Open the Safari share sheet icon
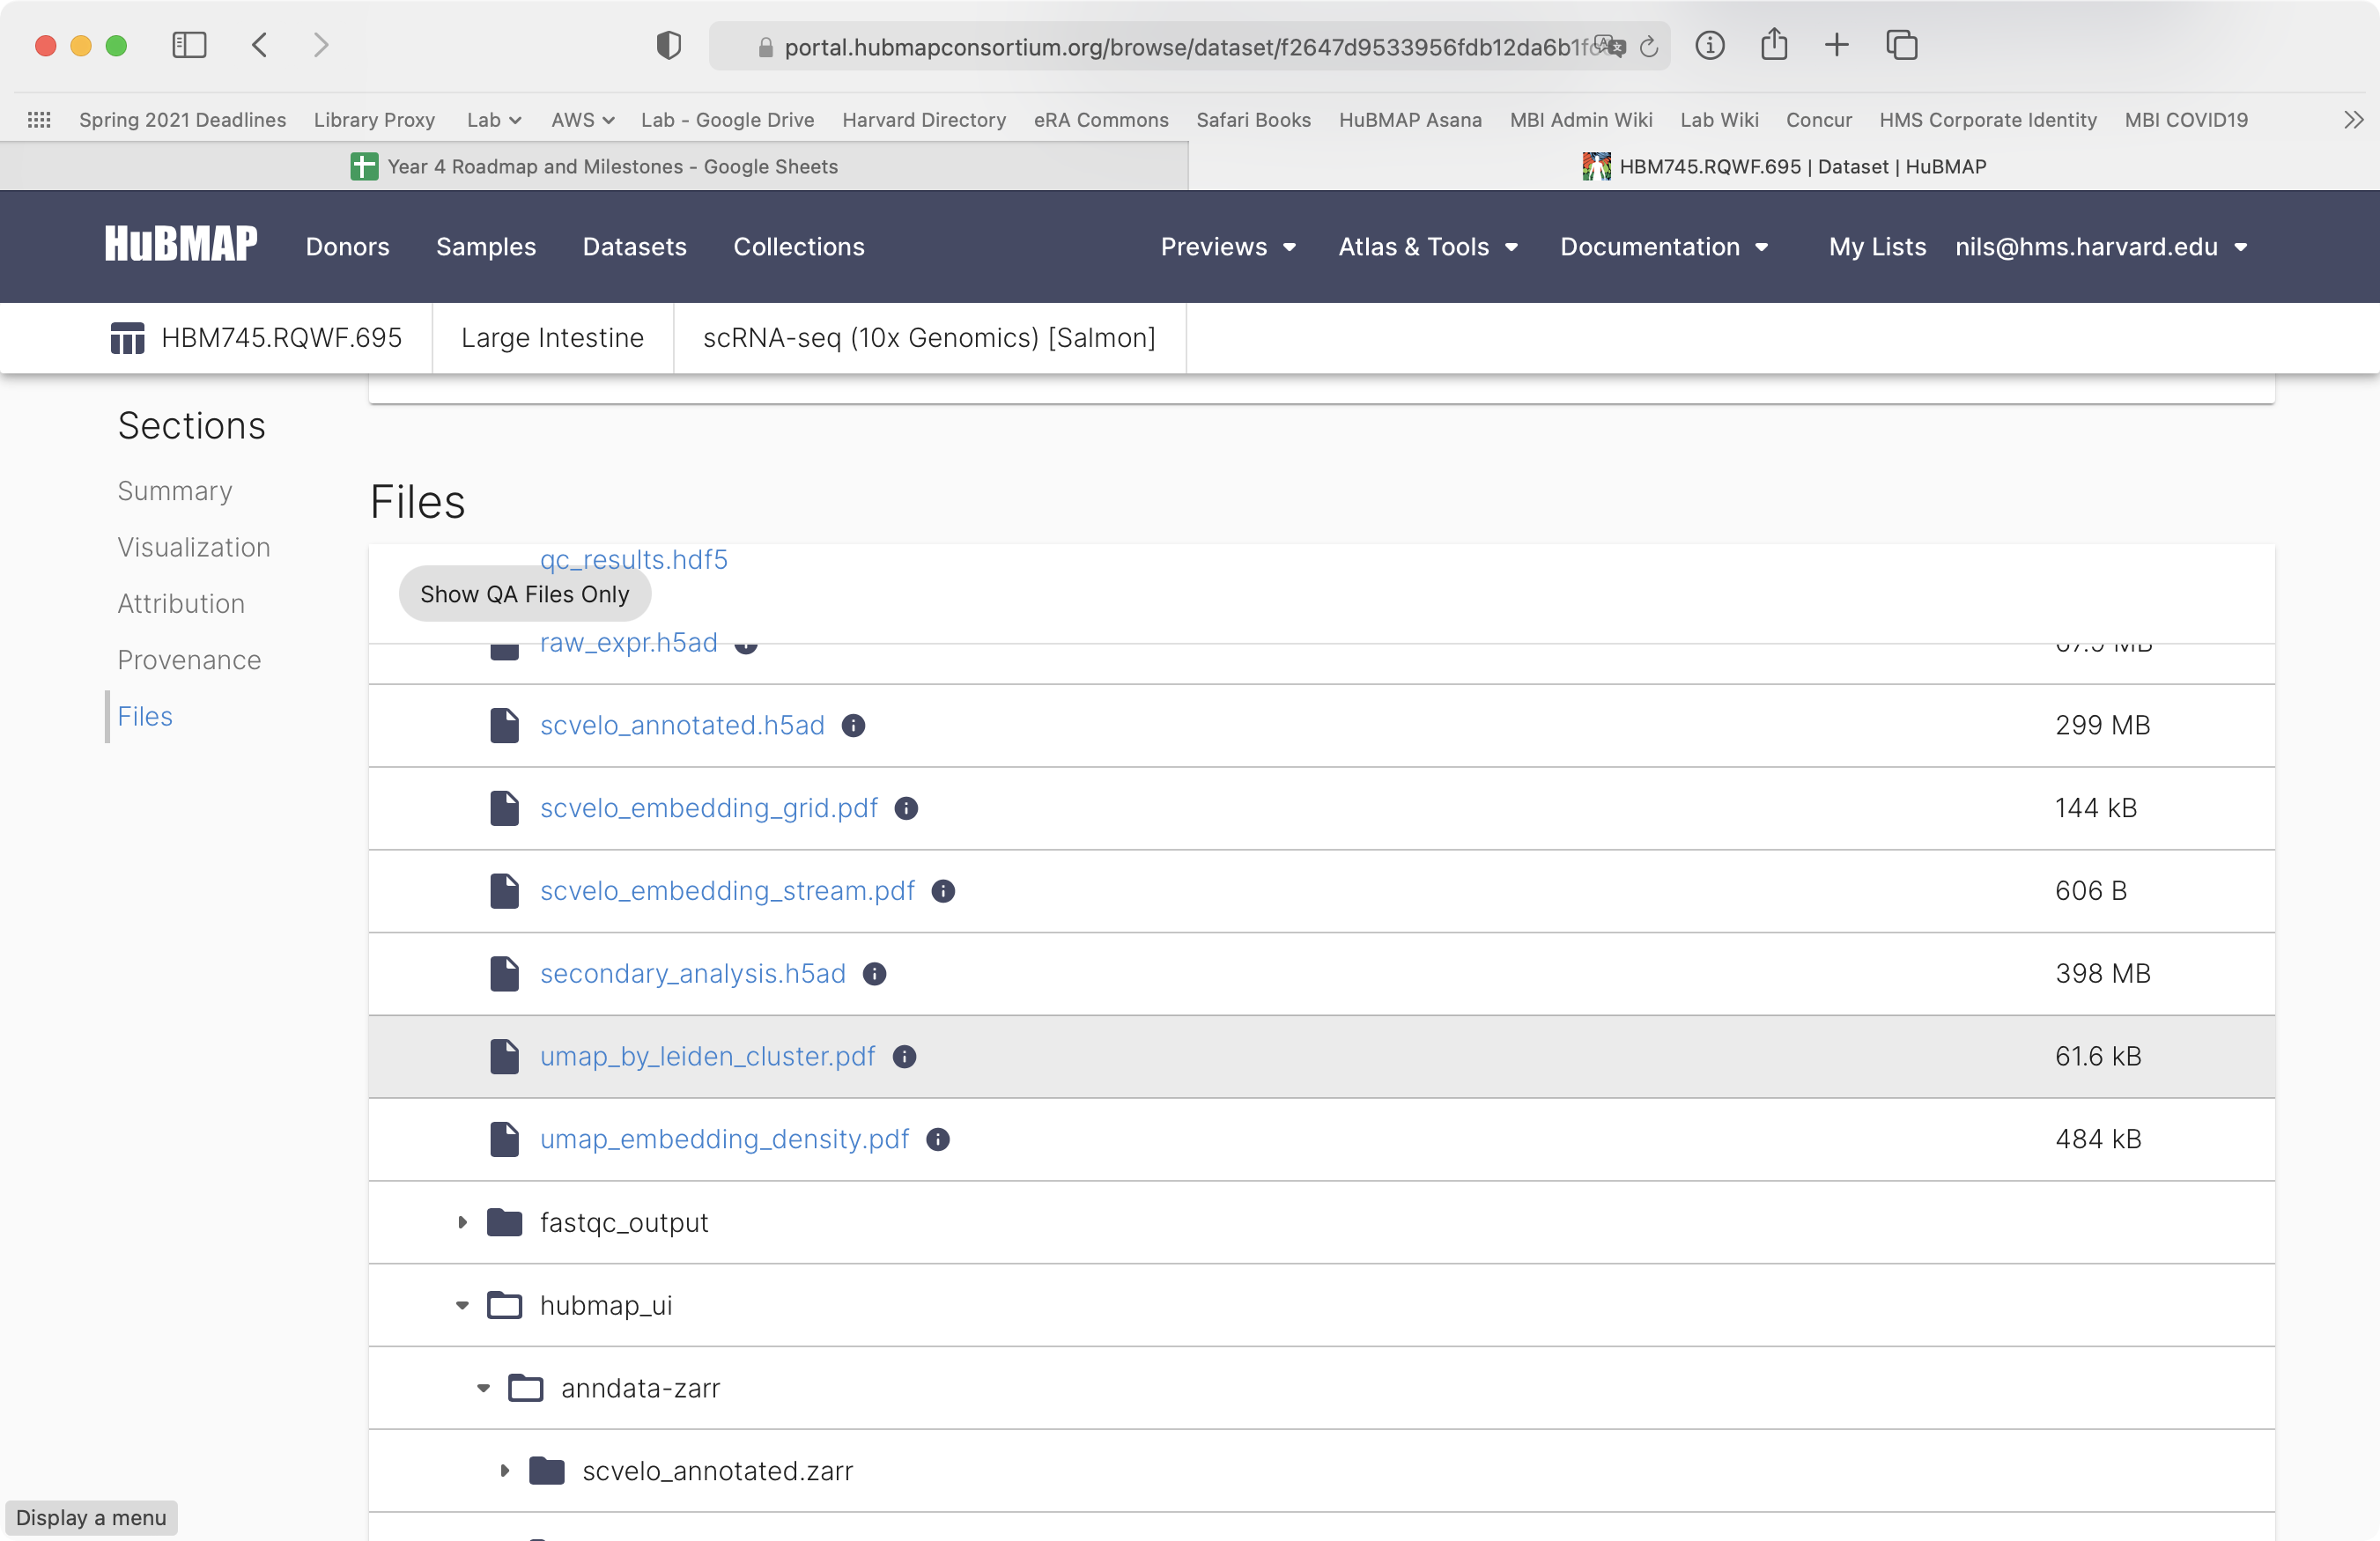 [x=1775, y=45]
